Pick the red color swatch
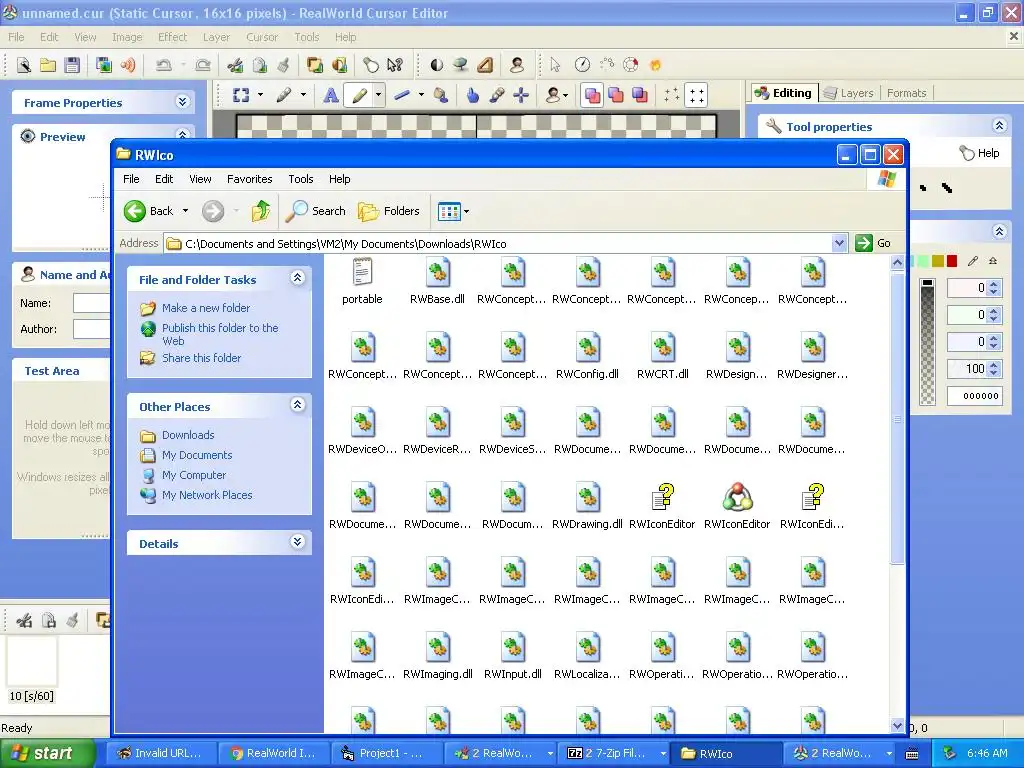This screenshot has width=1024, height=768. pos(952,261)
